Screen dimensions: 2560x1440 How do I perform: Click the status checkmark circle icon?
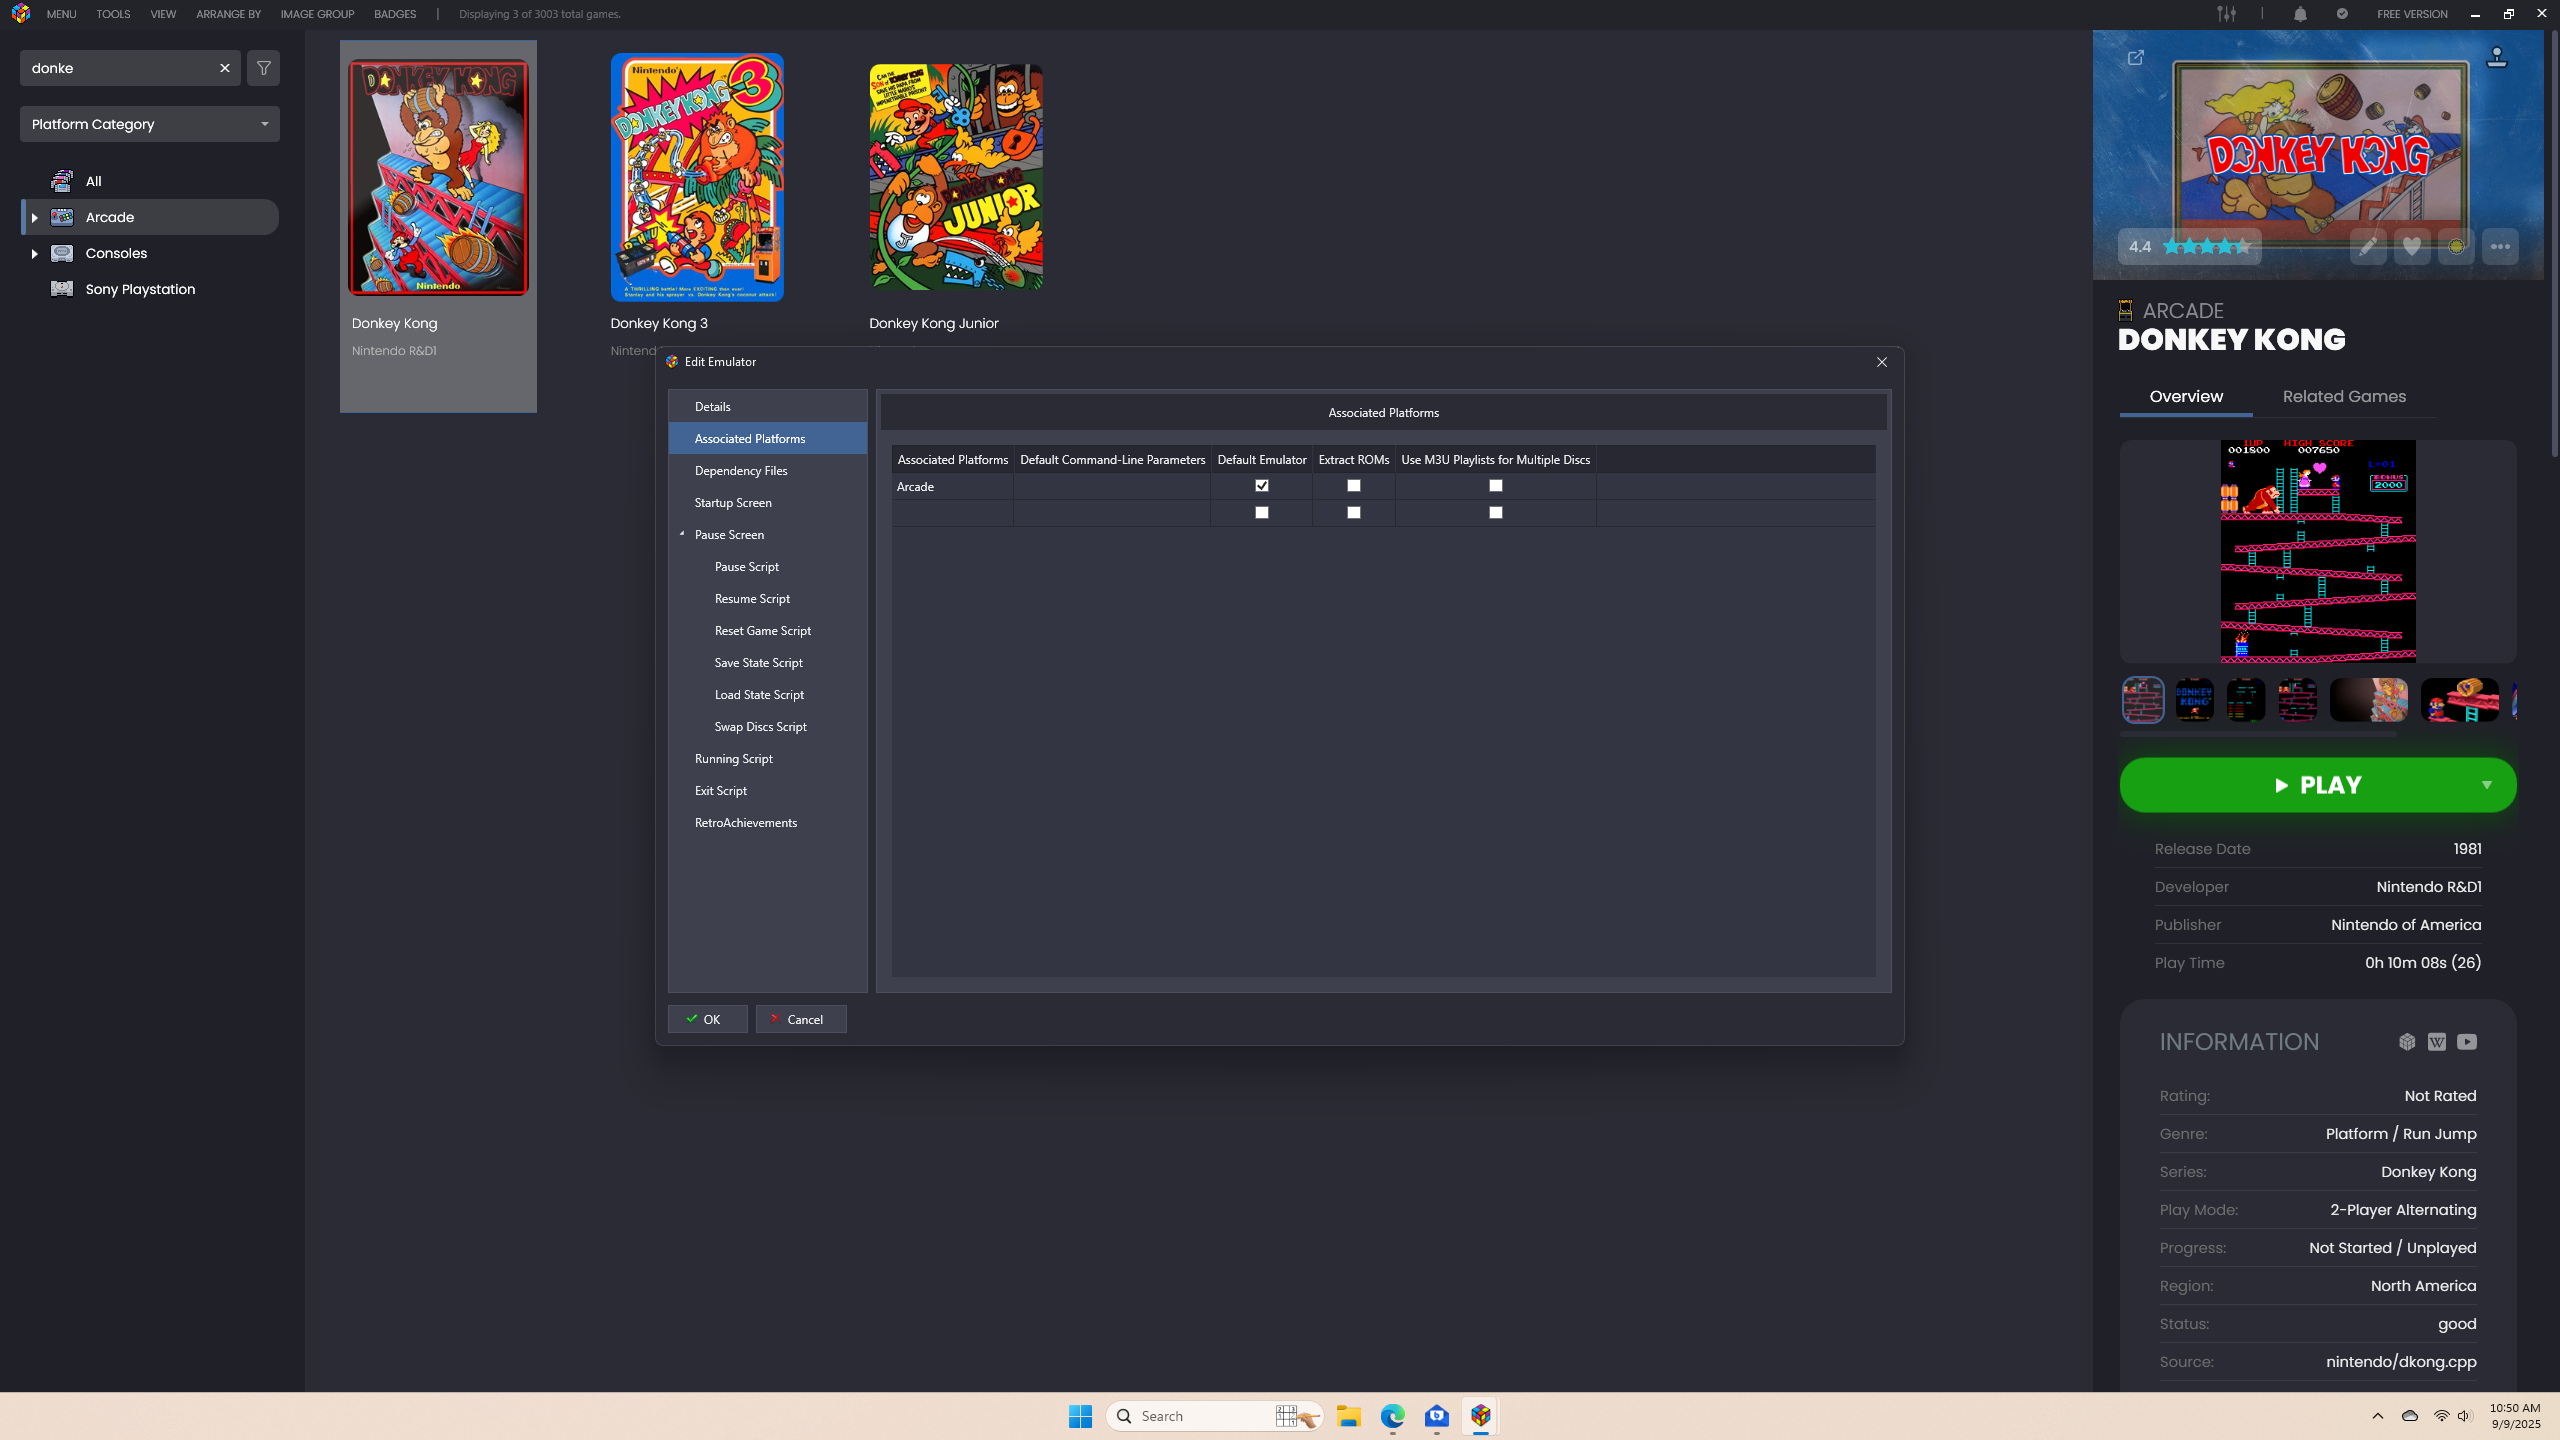[x=2342, y=14]
